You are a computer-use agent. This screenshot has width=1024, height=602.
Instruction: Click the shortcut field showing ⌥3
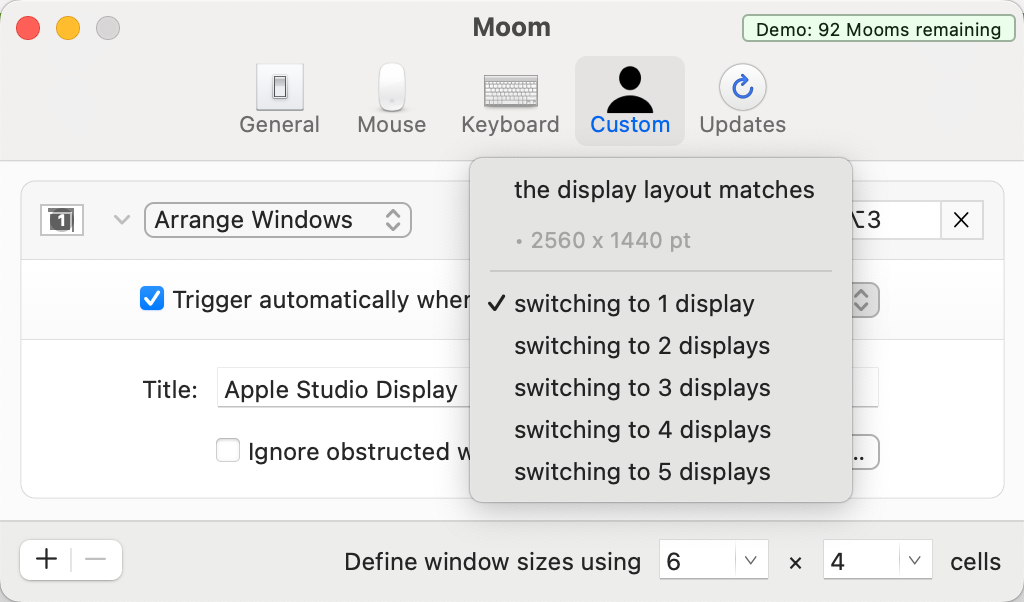[x=896, y=220]
